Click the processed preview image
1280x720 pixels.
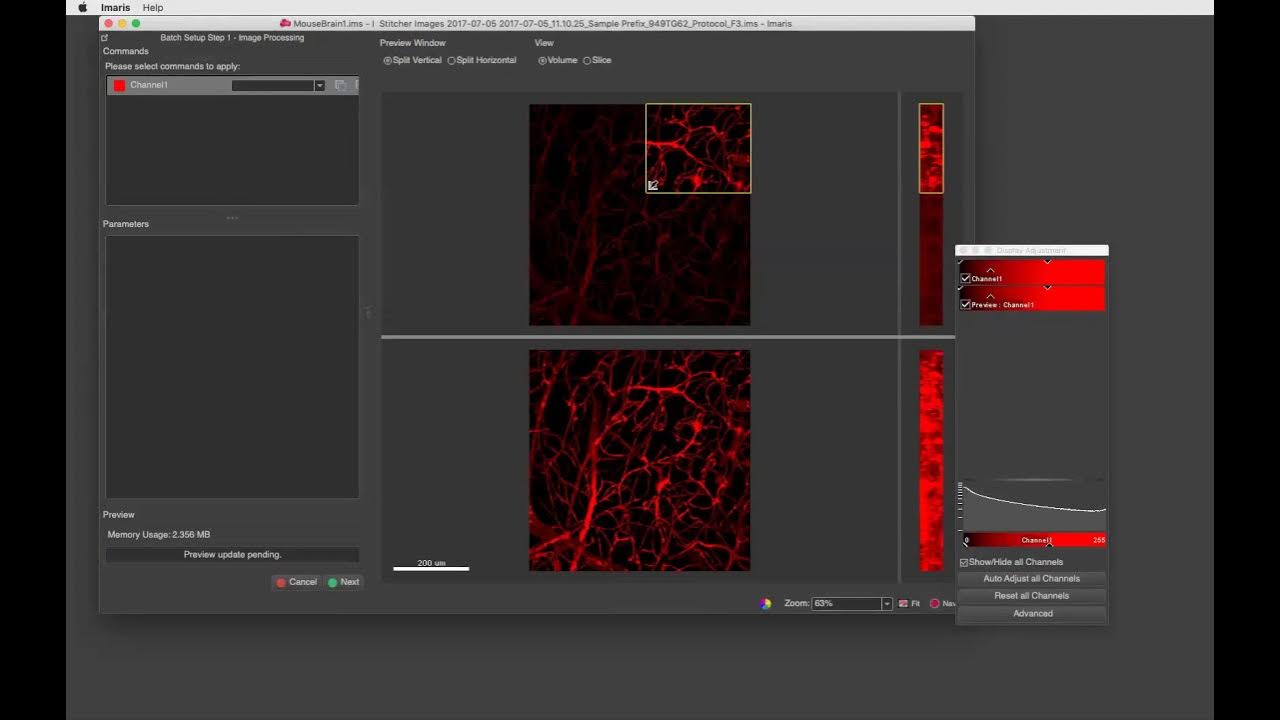[639, 460]
